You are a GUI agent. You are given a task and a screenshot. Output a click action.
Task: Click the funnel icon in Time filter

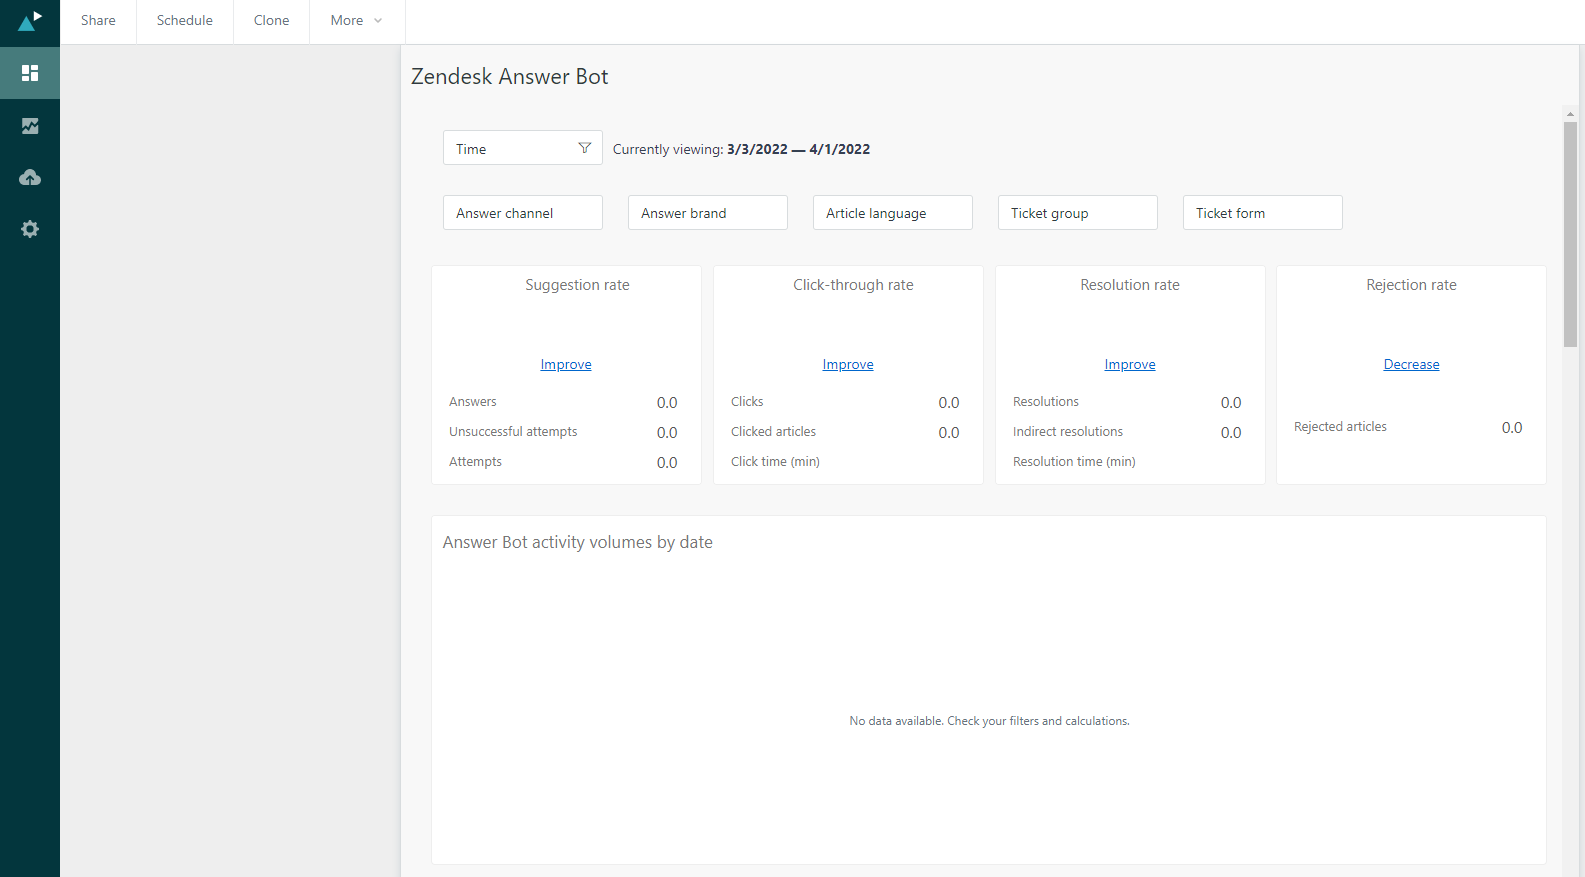585,148
